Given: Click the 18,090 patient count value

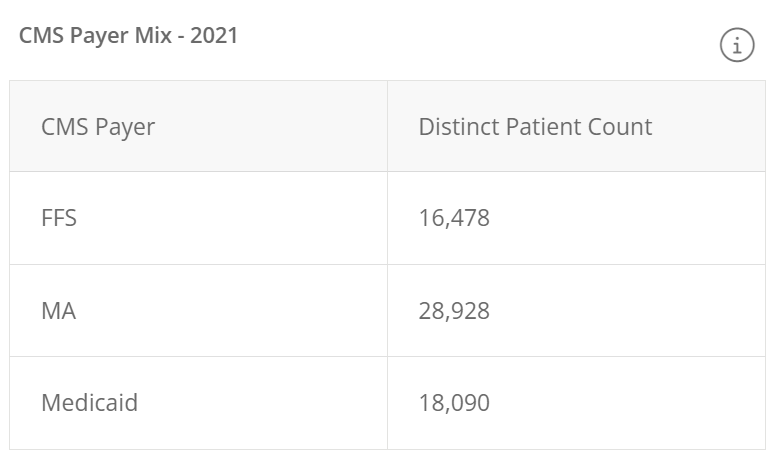Looking at the screenshot, I should [454, 403].
